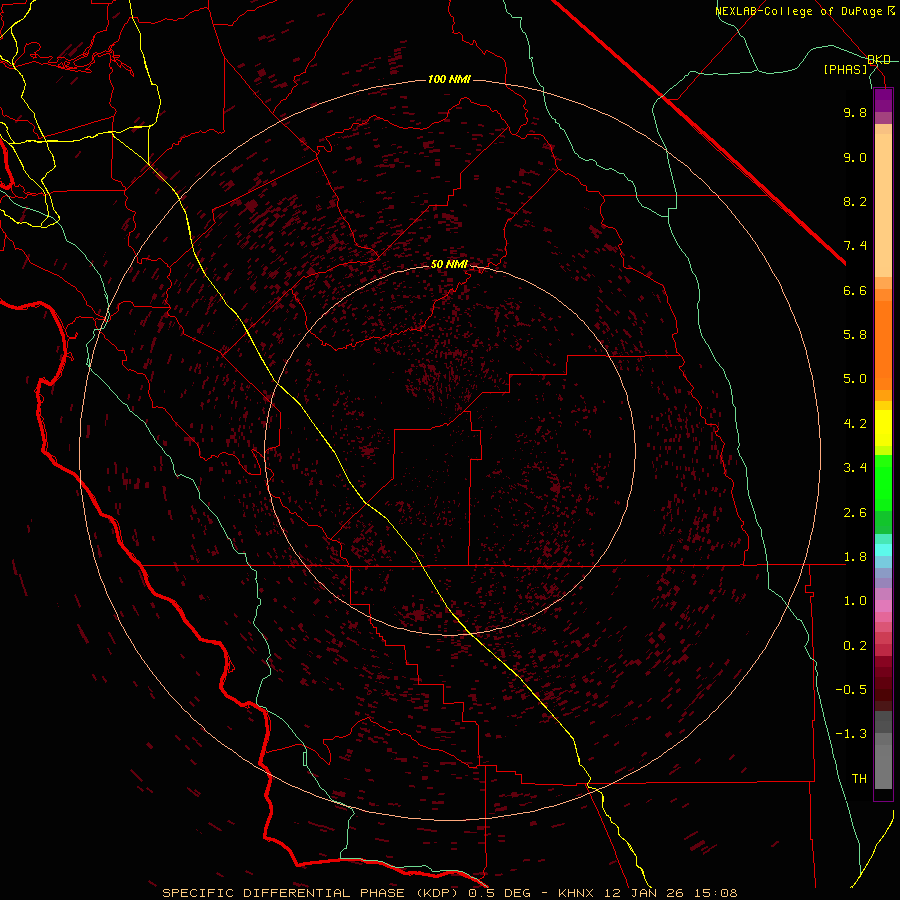The height and width of the screenshot is (900, 900).
Task: Click the BKD station label
Action: 878,60
